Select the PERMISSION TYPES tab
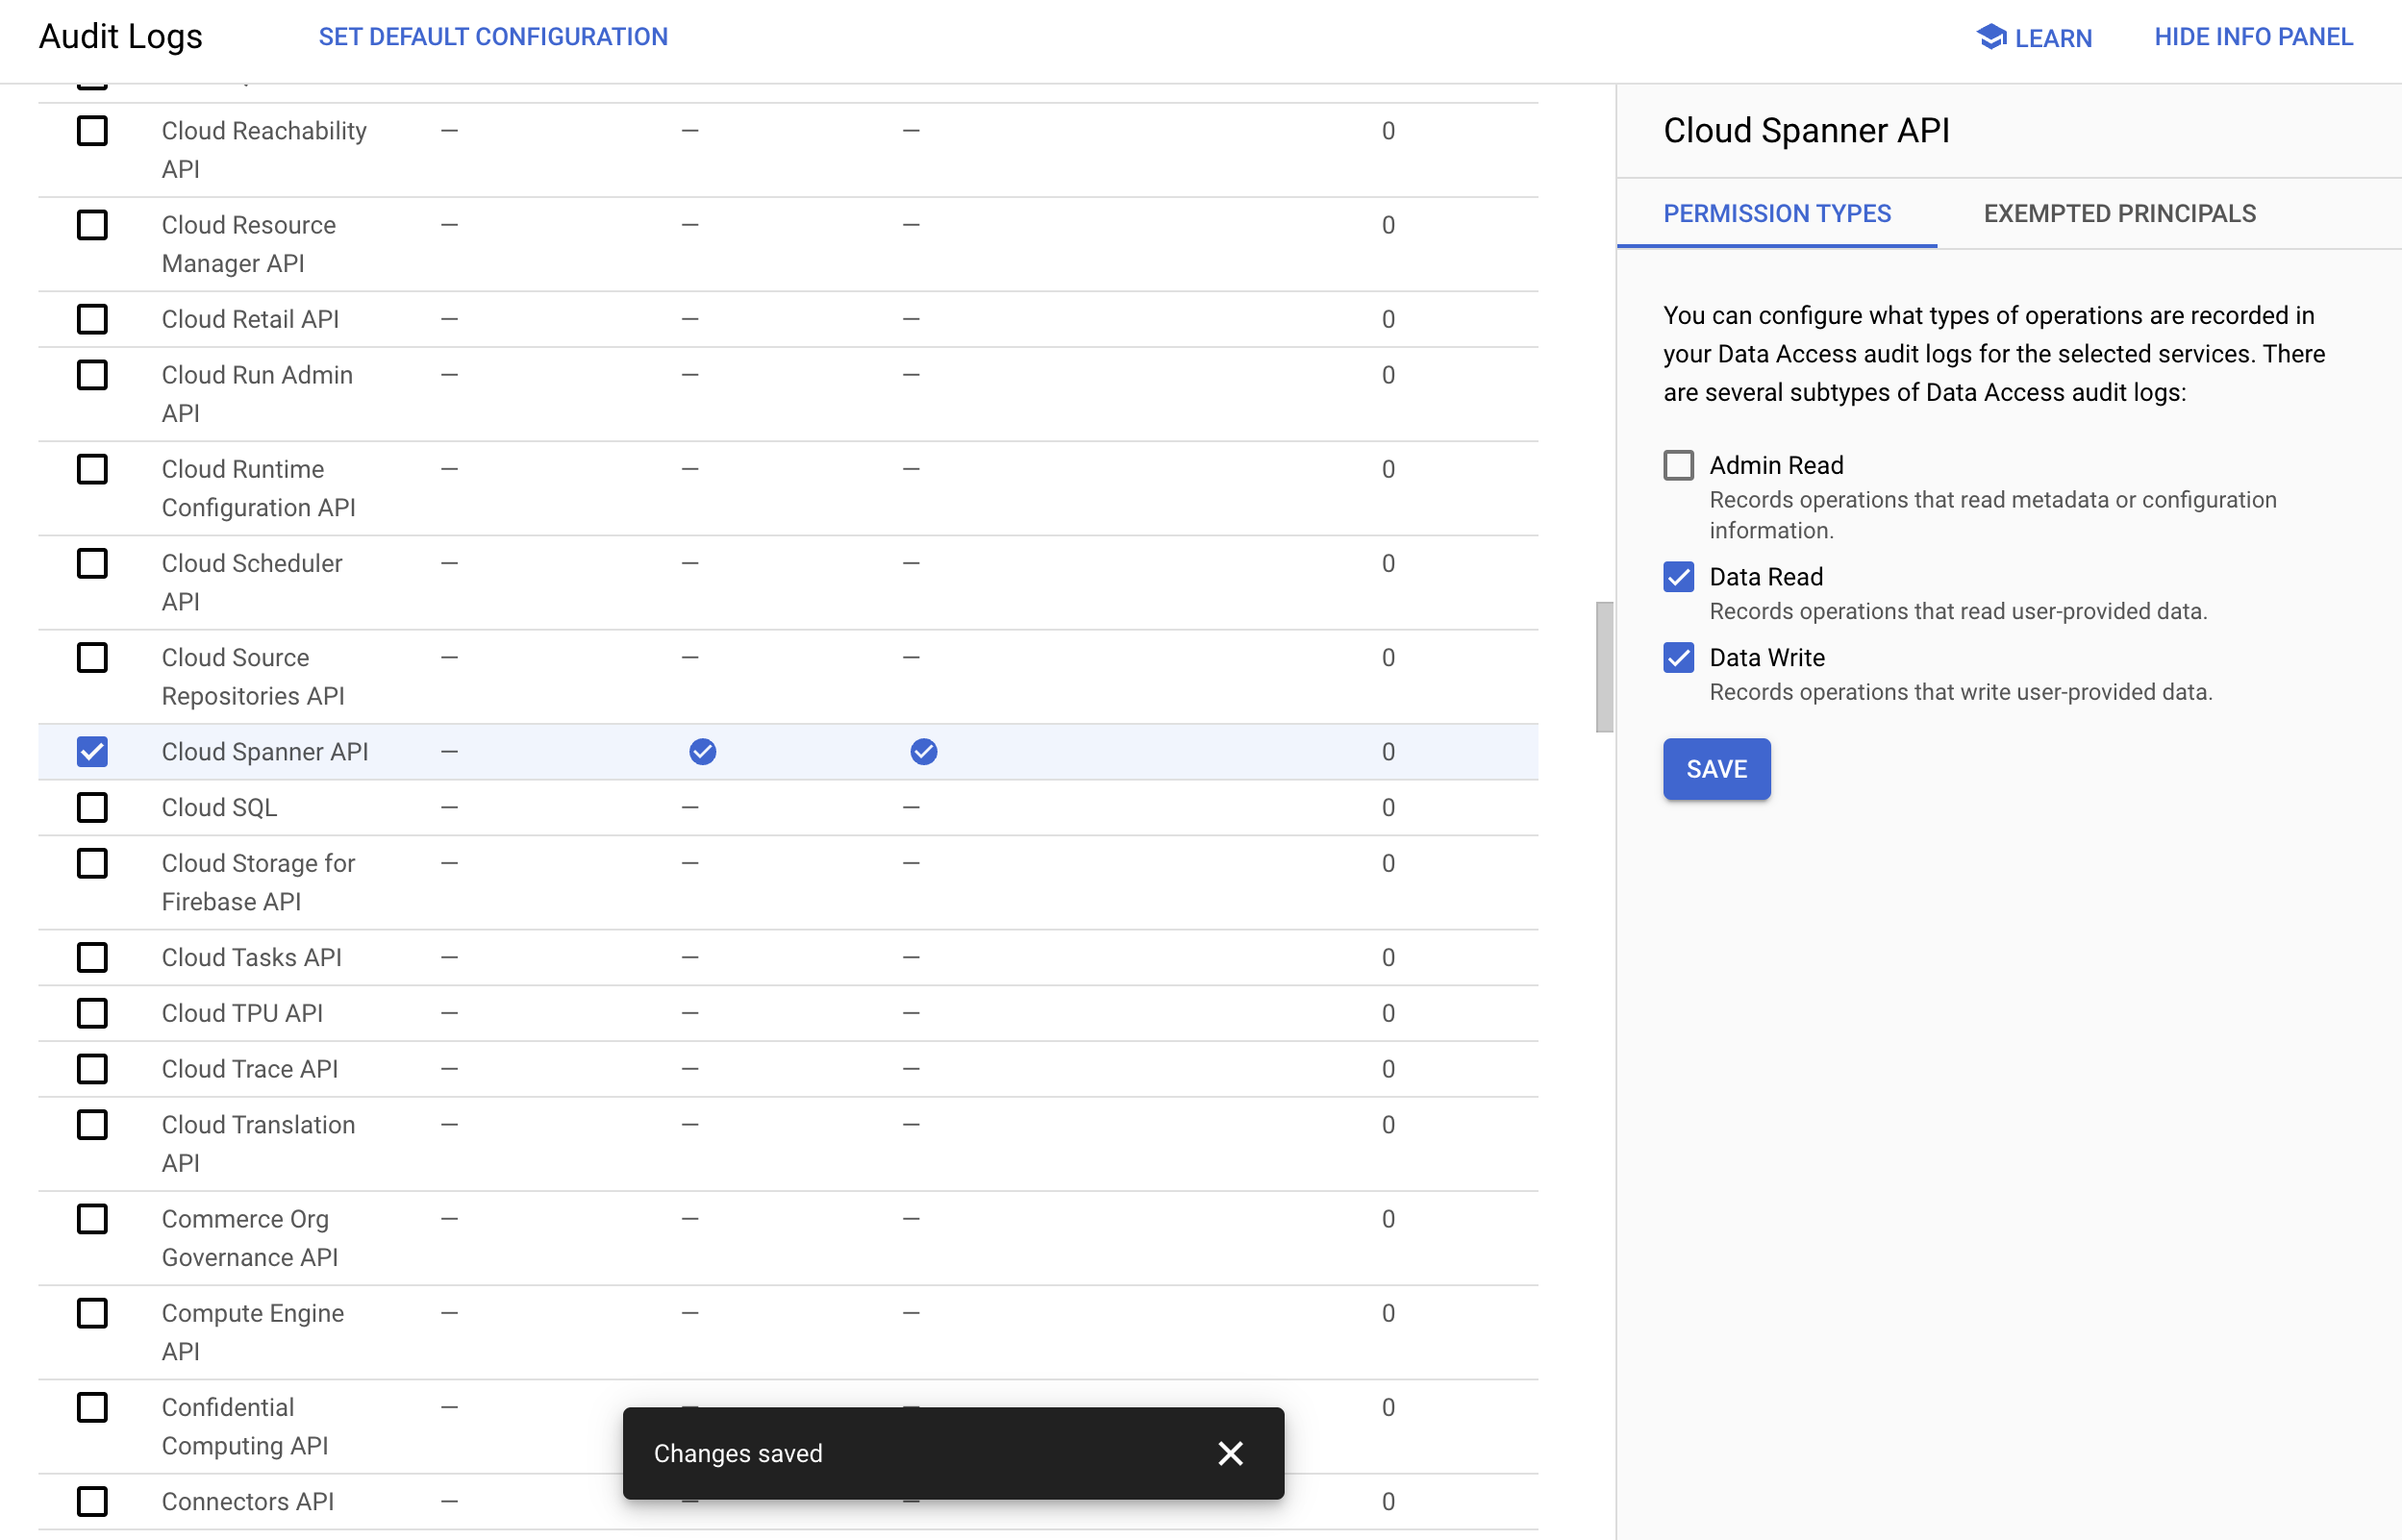Screen dimensions: 2402x1540 coord(1777,213)
